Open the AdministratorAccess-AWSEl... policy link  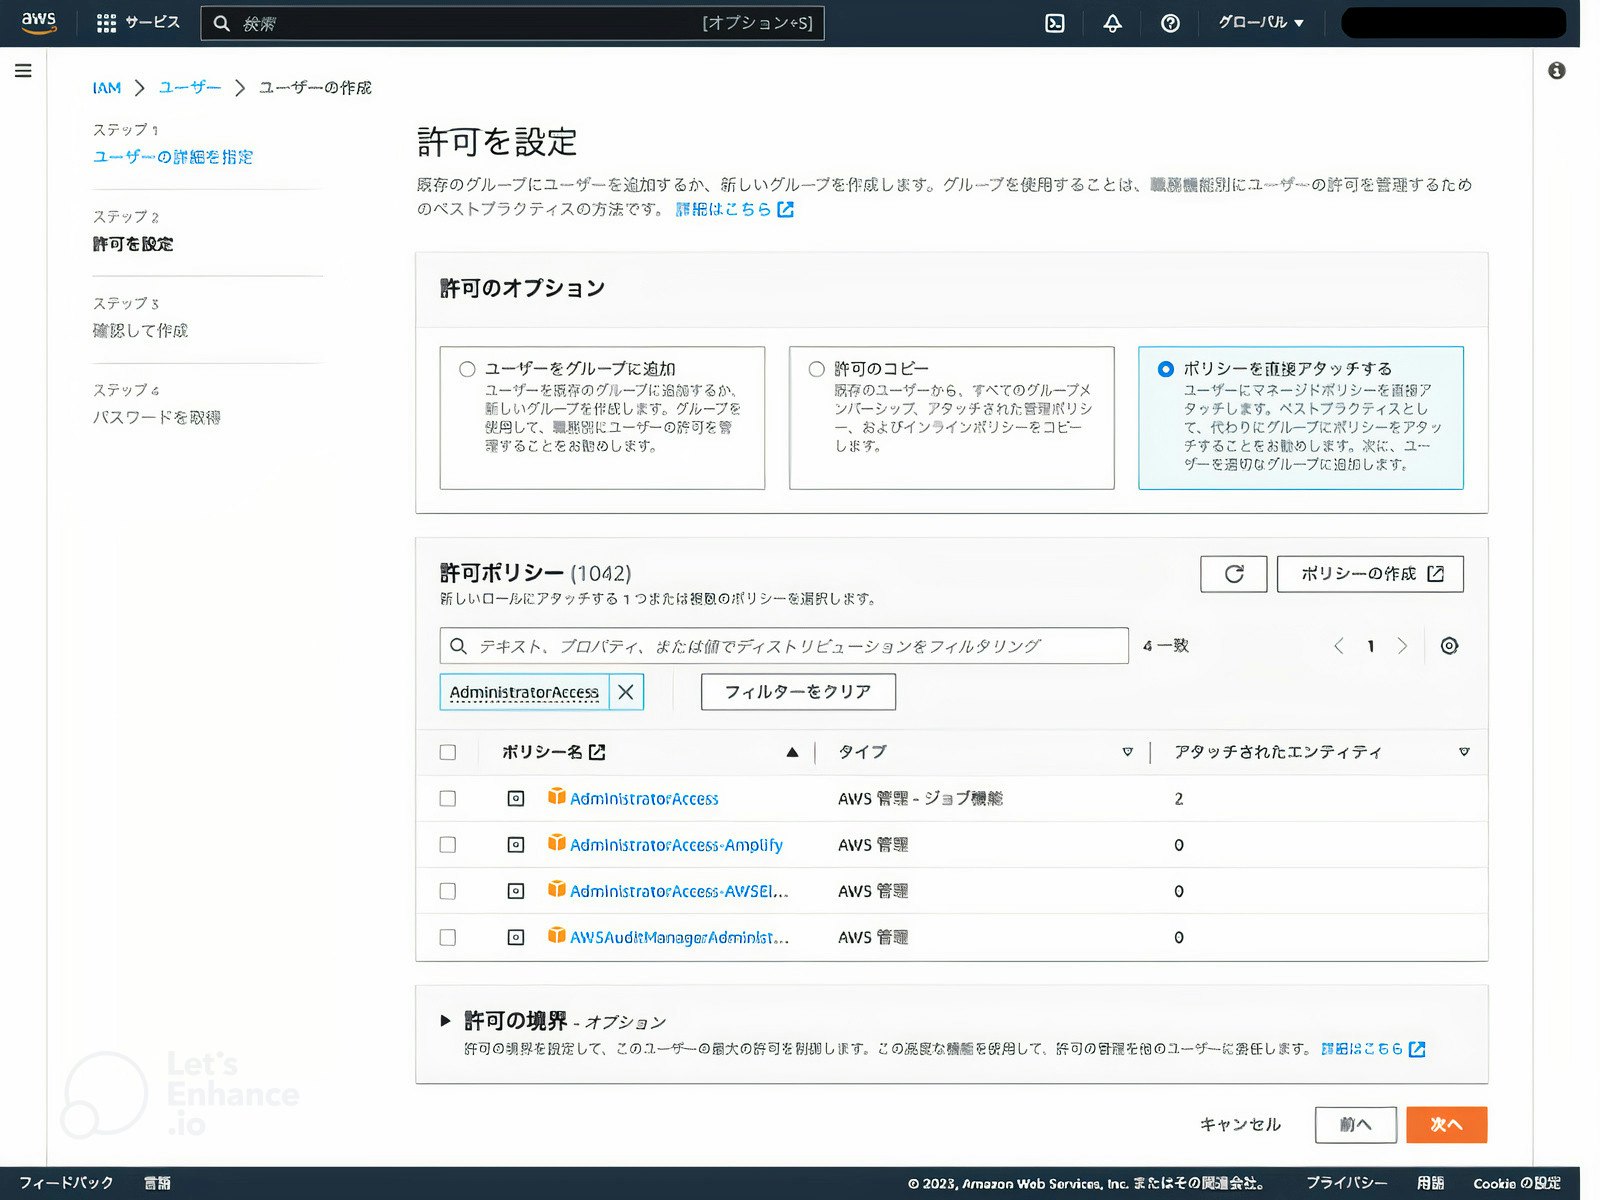click(x=679, y=891)
